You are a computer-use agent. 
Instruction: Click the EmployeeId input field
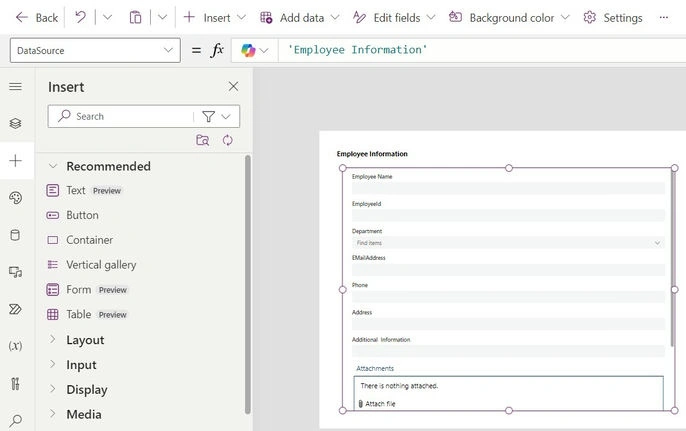pos(508,215)
